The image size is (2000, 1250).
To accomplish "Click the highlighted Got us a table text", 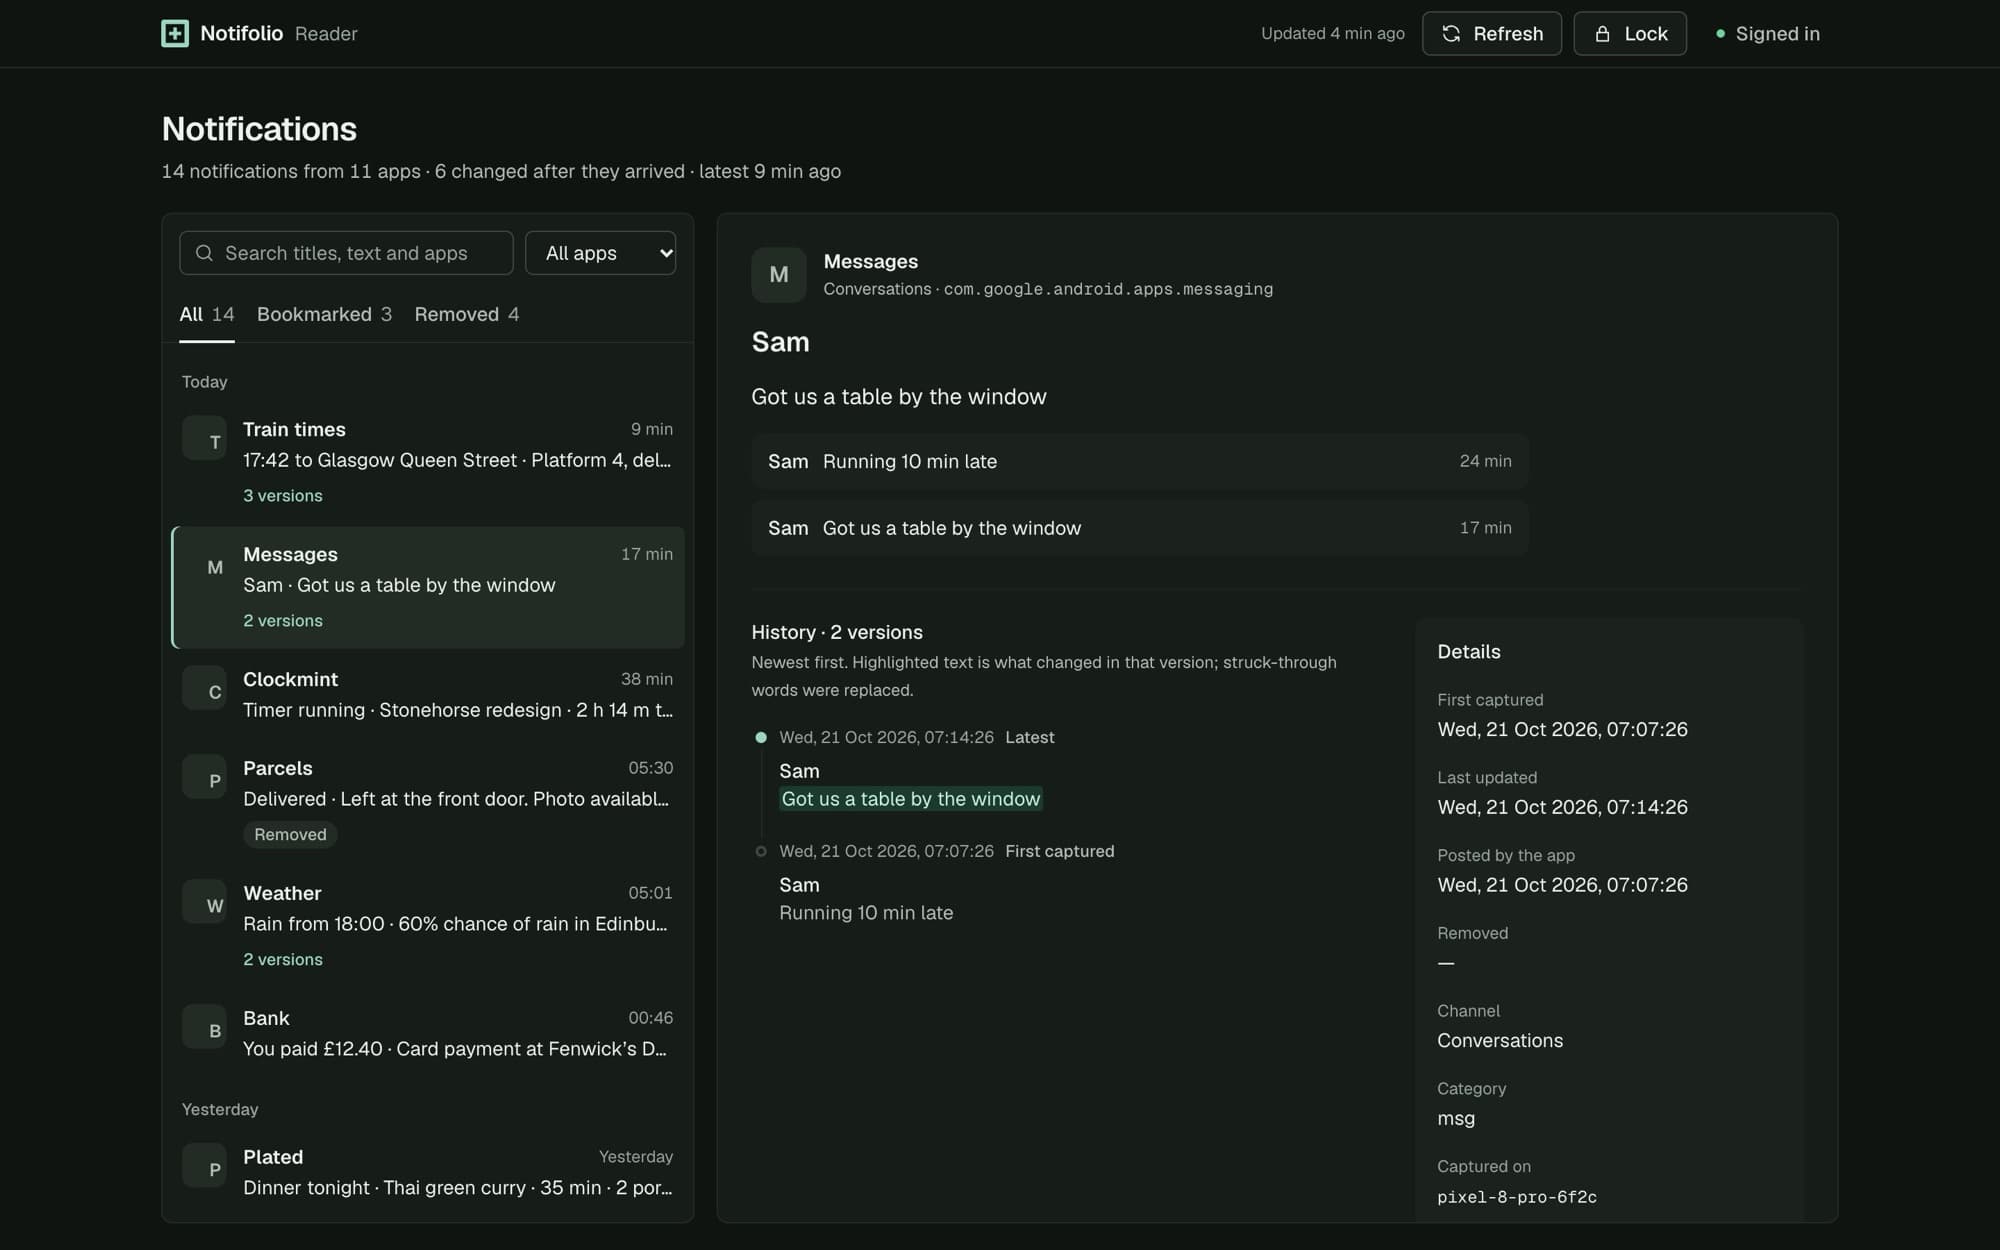I will click(x=911, y=799).
